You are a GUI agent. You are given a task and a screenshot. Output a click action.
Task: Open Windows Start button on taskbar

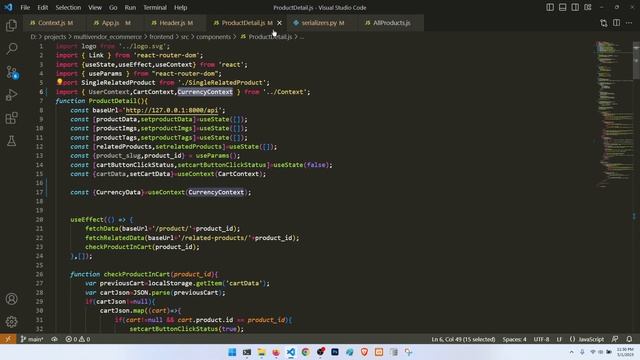pyautogui.click(x=232, y=352)
